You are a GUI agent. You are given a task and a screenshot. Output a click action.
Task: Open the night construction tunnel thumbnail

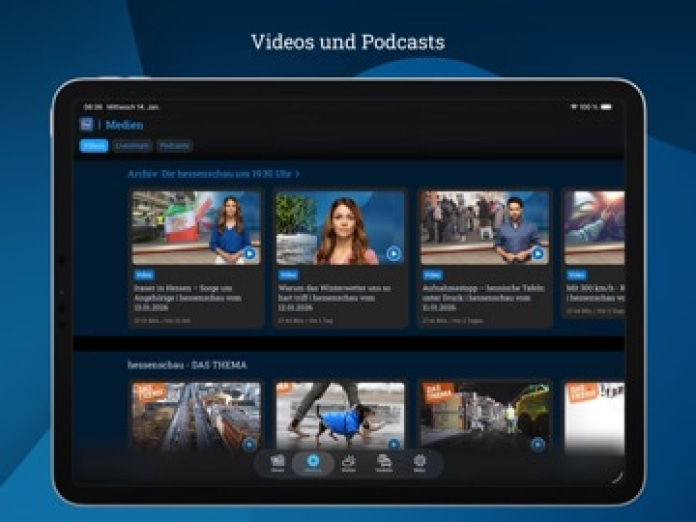pos(485,417)
